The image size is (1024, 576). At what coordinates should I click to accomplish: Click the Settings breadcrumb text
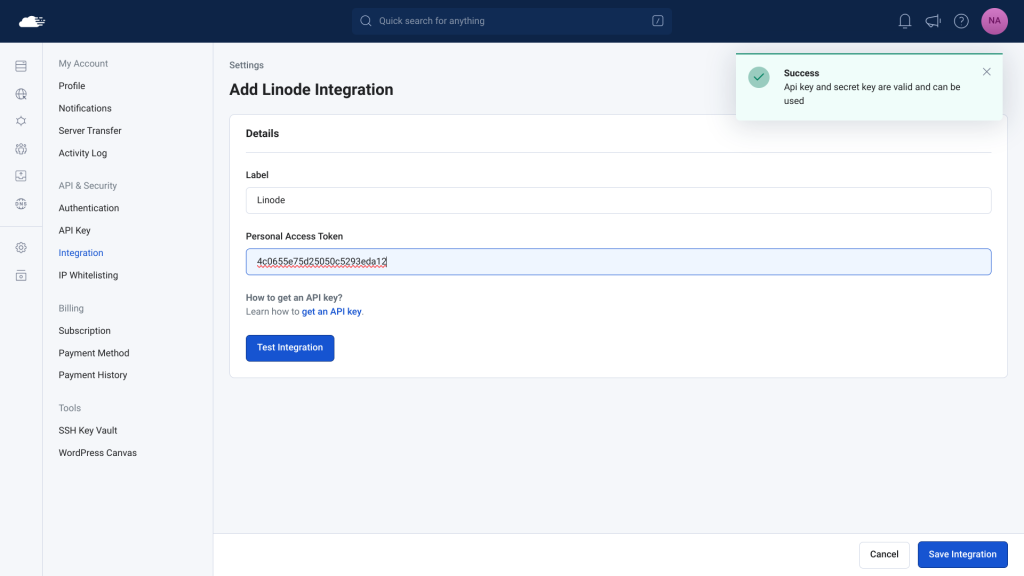coord(246,65)
